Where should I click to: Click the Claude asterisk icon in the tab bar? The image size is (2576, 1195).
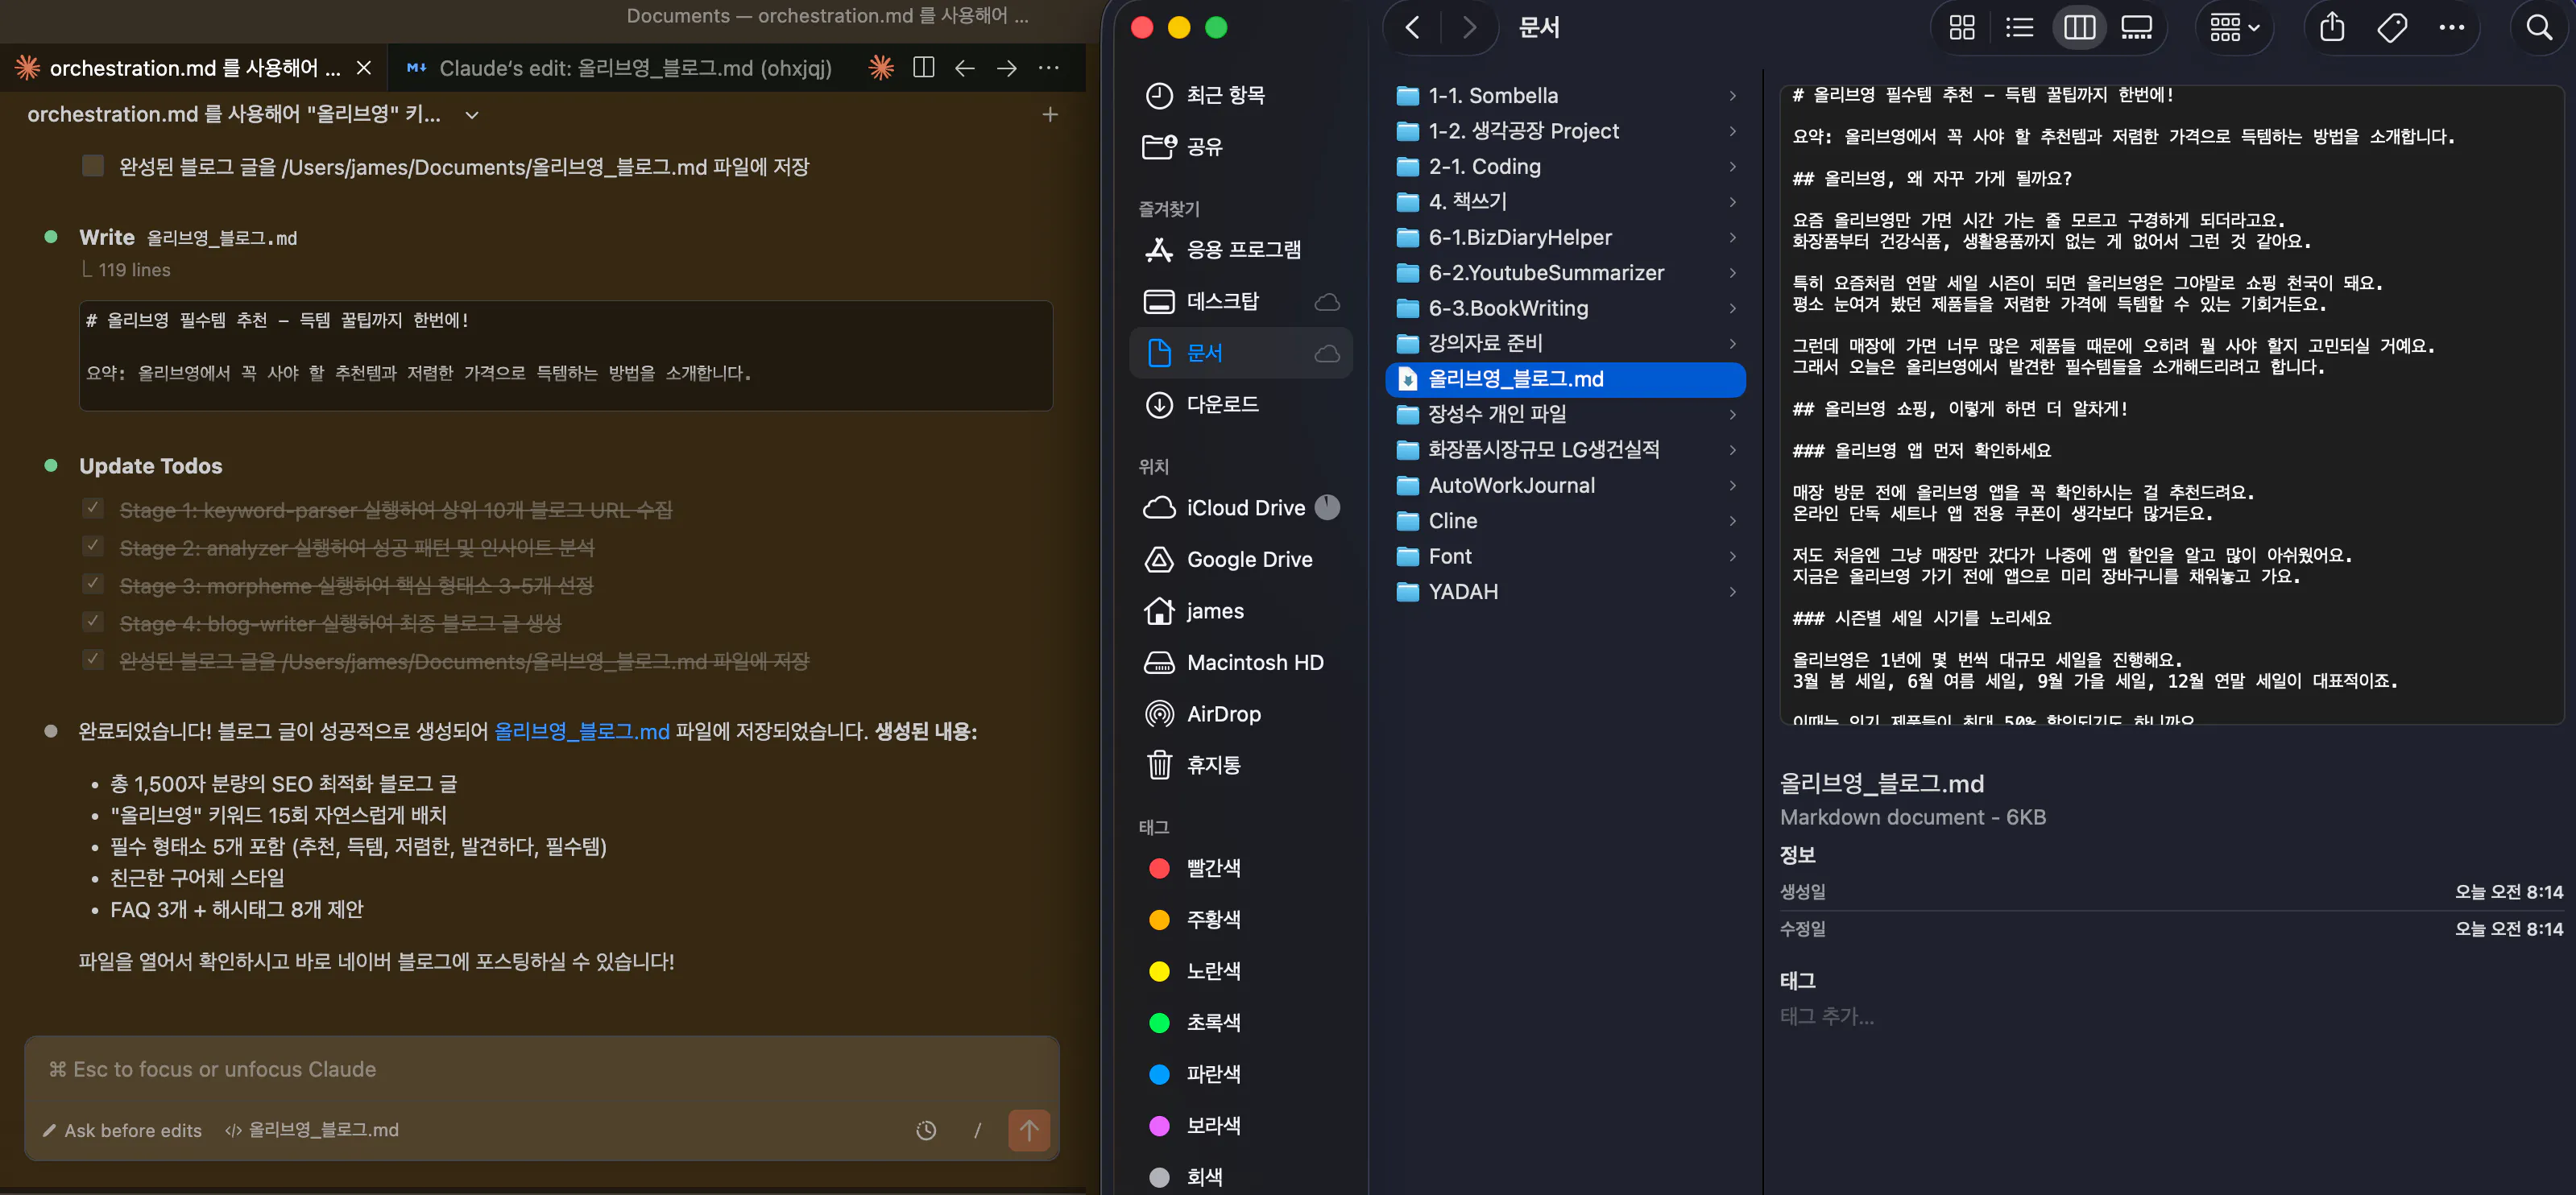(880, 68)
